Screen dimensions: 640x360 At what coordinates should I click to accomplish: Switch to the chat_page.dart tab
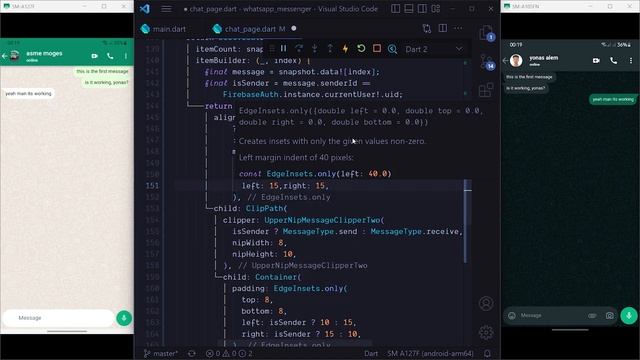pyautogui.click(x=254, y=29)
